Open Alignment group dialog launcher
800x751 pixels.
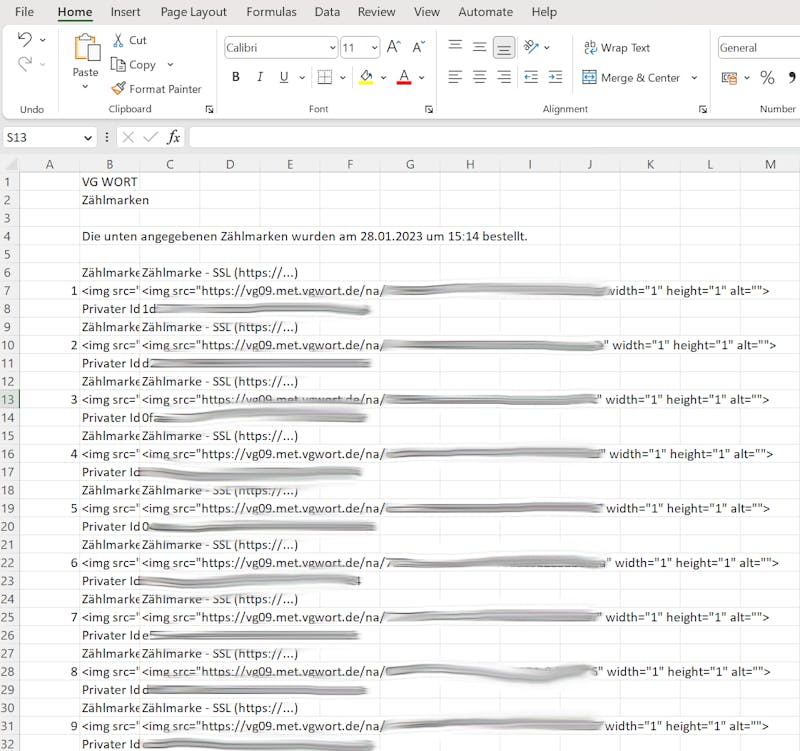pyautogui.click(x=703, y=109)
